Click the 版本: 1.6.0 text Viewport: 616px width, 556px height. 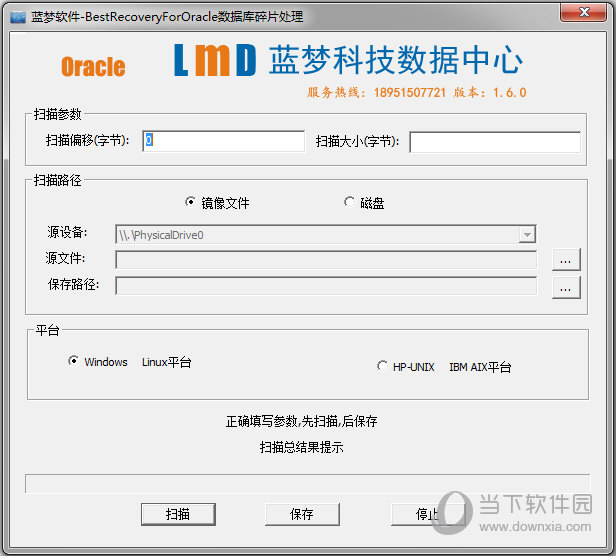point(490,93)
